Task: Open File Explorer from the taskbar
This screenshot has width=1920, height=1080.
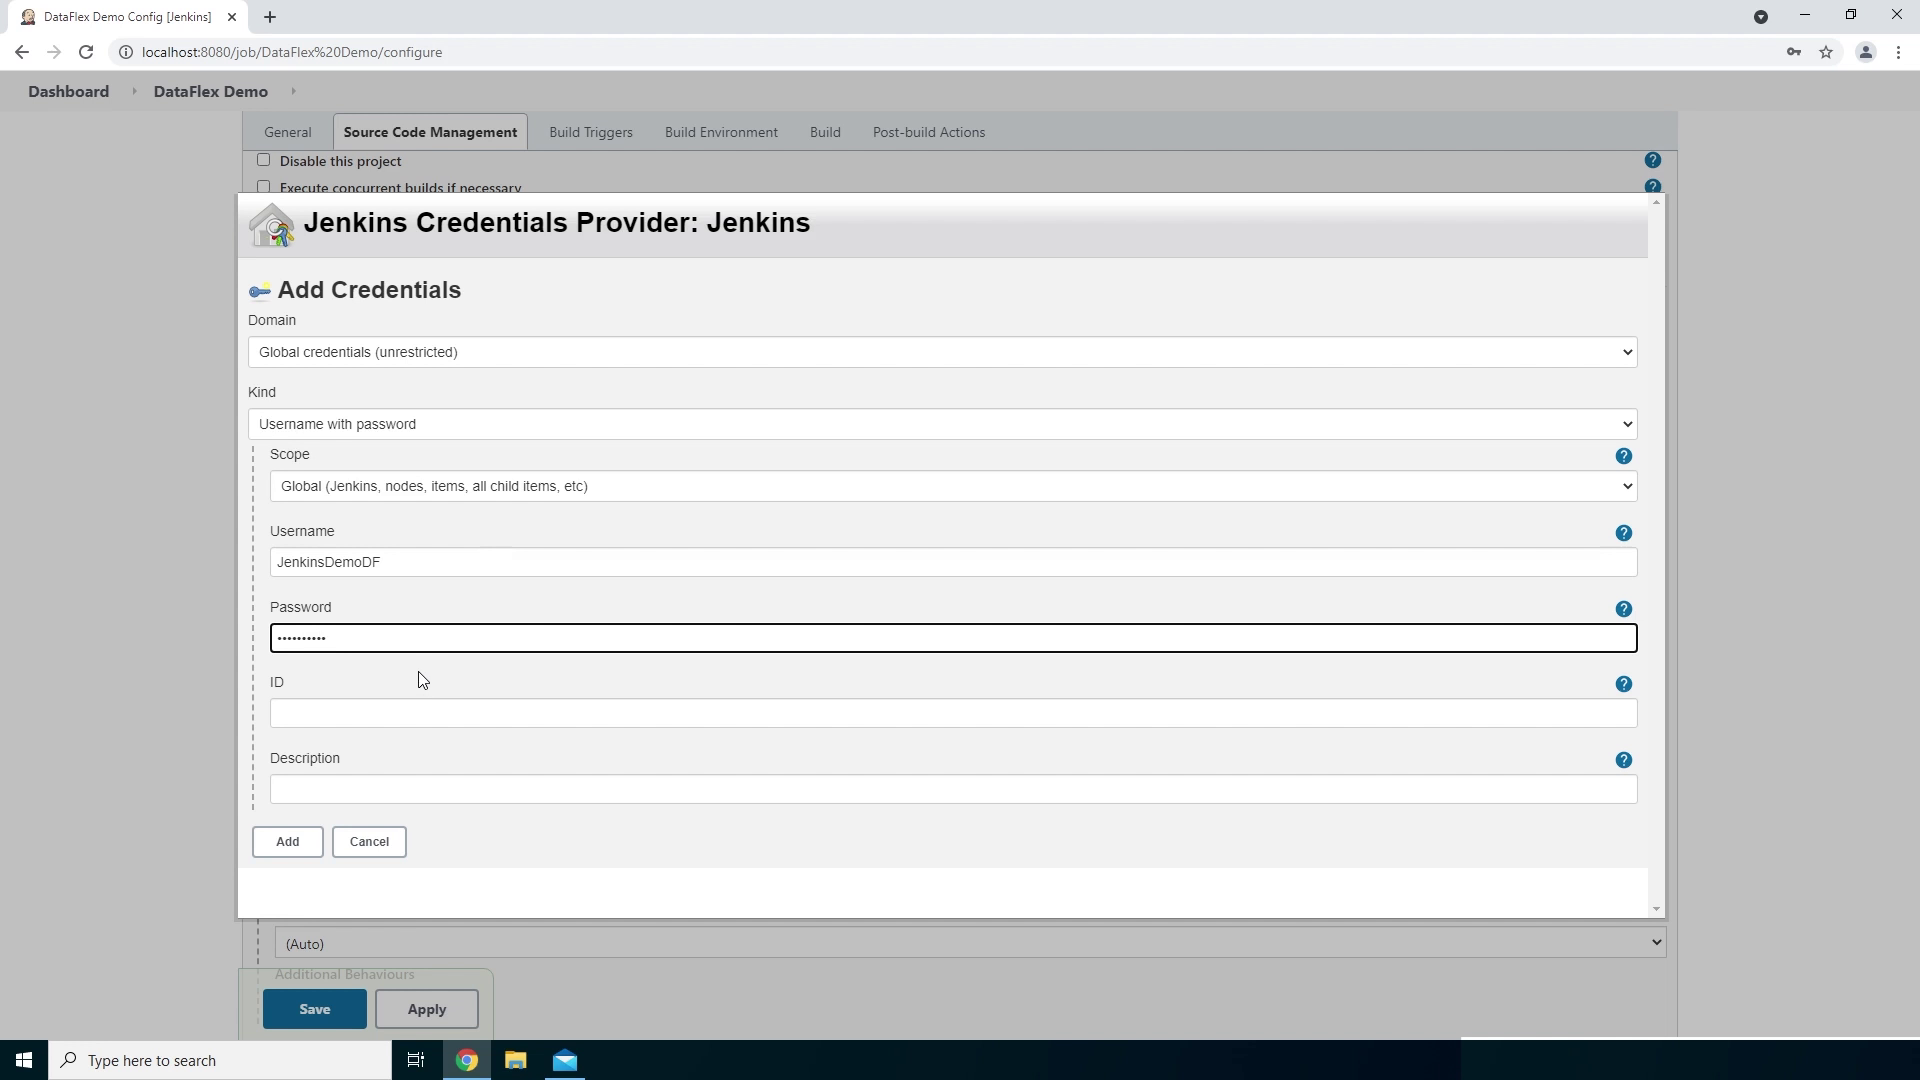Action: pyautogui.click(x=515, y=1060)
